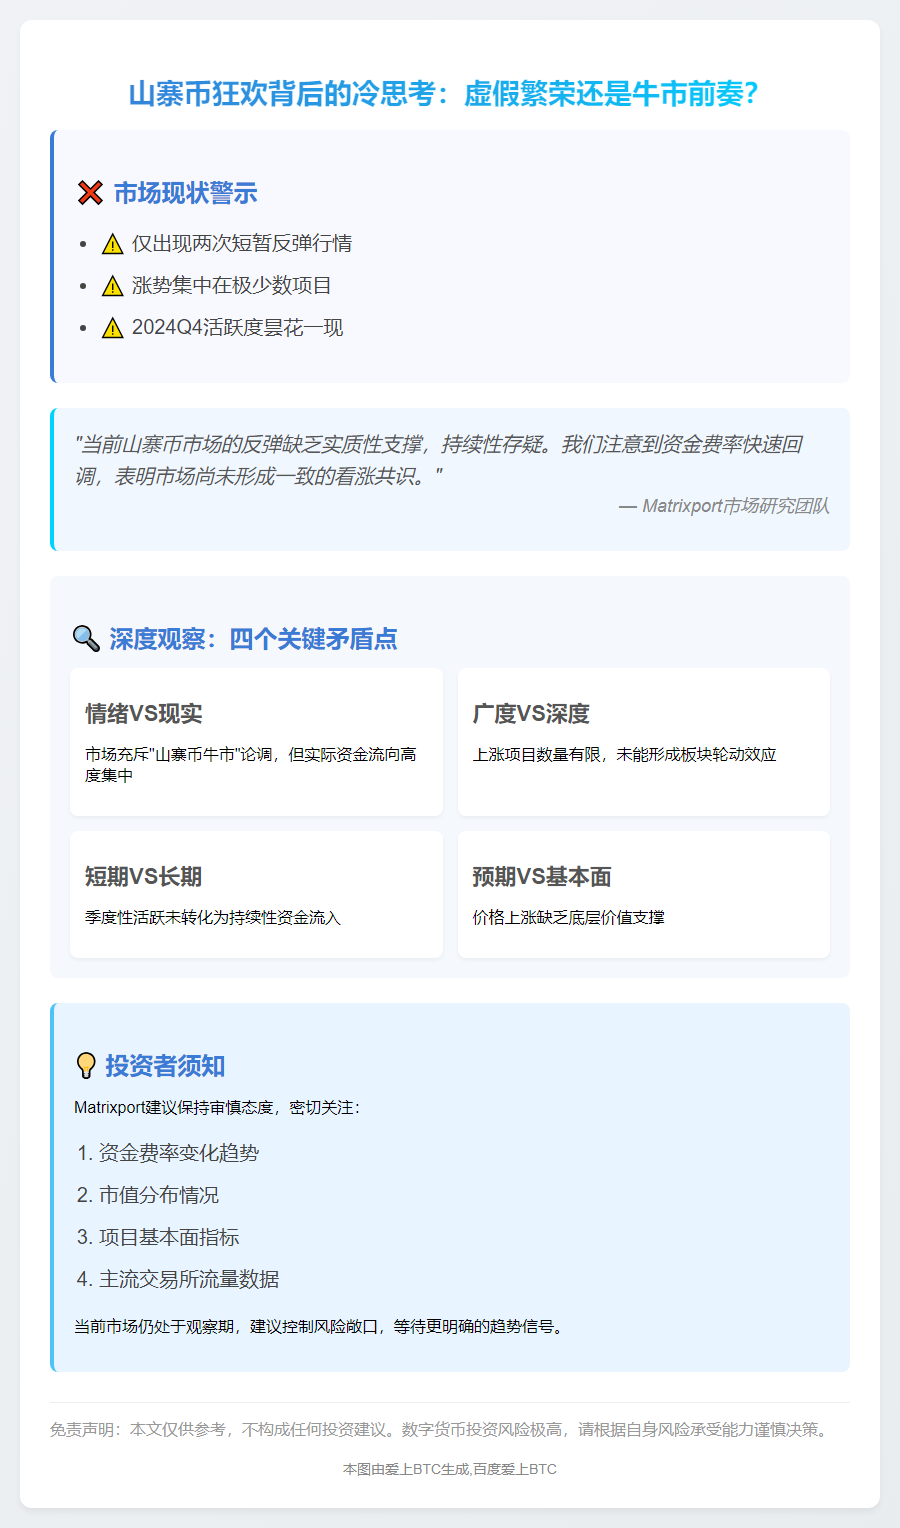900x1528 pixels.
Task: Click description 价格上涨缺乏底层价值支撑
Action: (569, 918)
